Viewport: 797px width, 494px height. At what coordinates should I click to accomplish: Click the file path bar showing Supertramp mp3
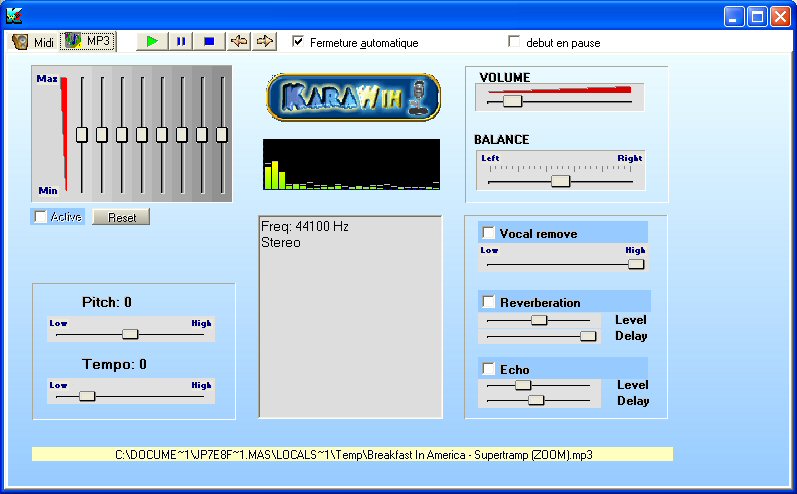coord(352,454)
